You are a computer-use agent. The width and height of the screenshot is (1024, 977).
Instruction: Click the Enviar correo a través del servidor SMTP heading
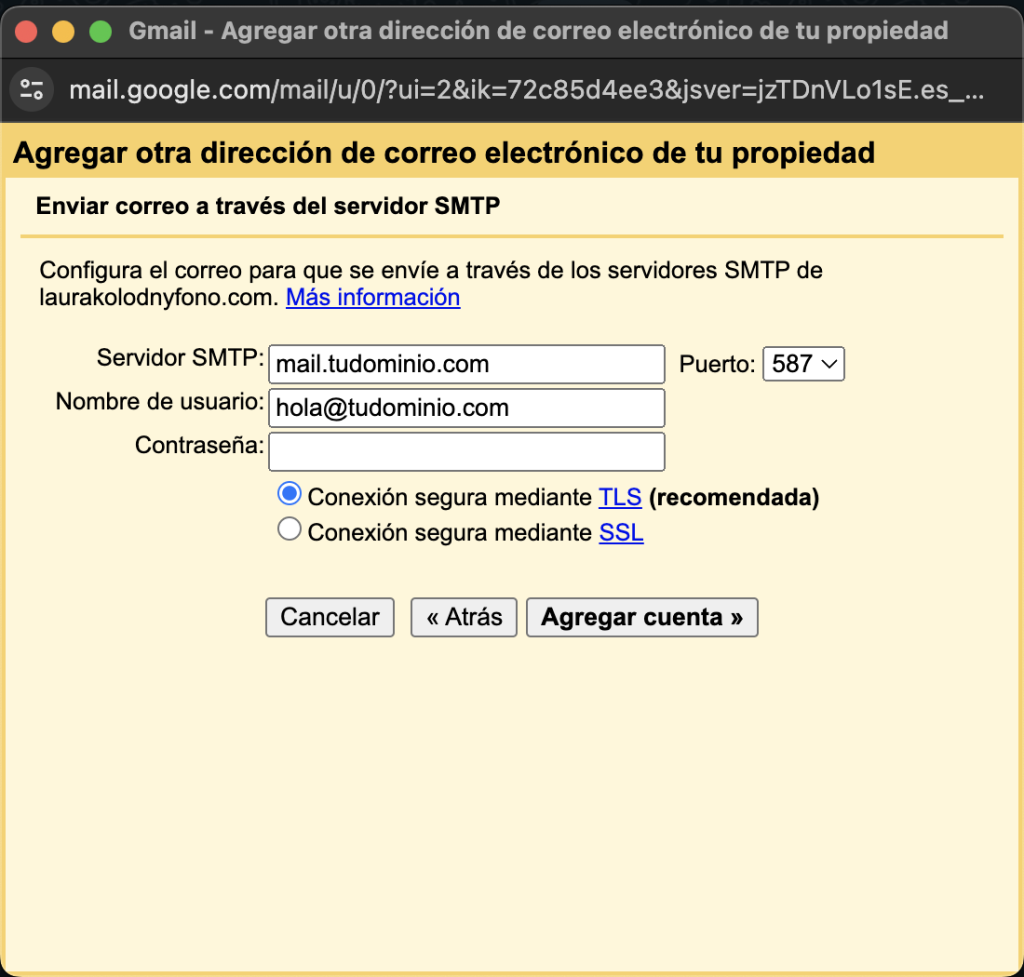click(x=268, y=207)
